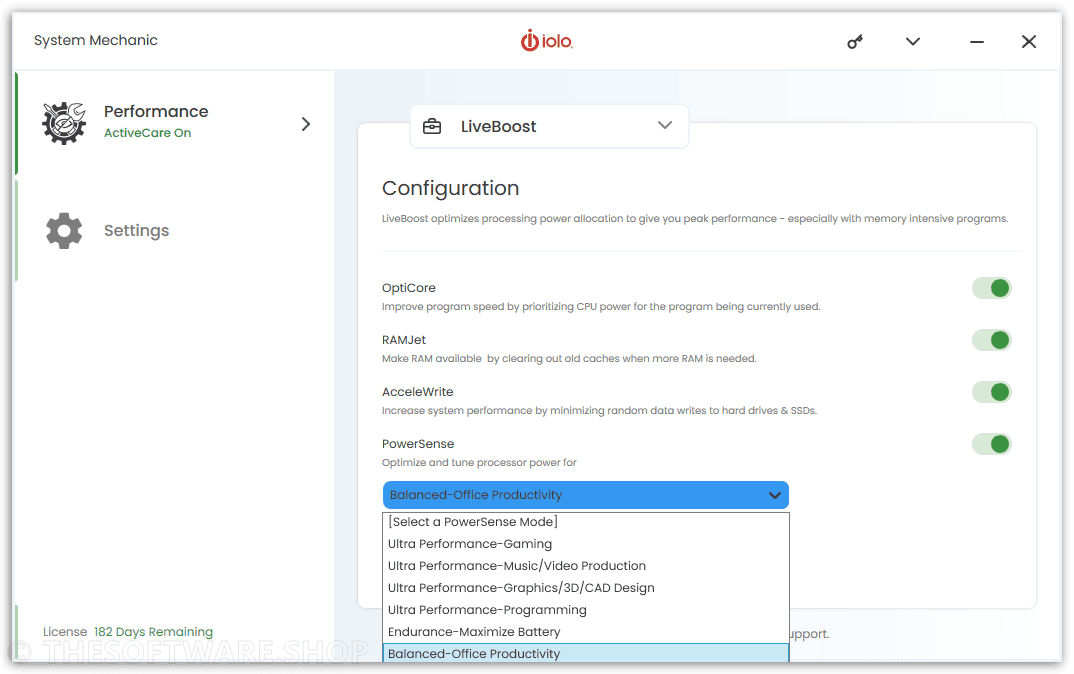Close the System Mechanic window
Viewport: 1074px width, 674px height.
click(x=1029, y=42)
